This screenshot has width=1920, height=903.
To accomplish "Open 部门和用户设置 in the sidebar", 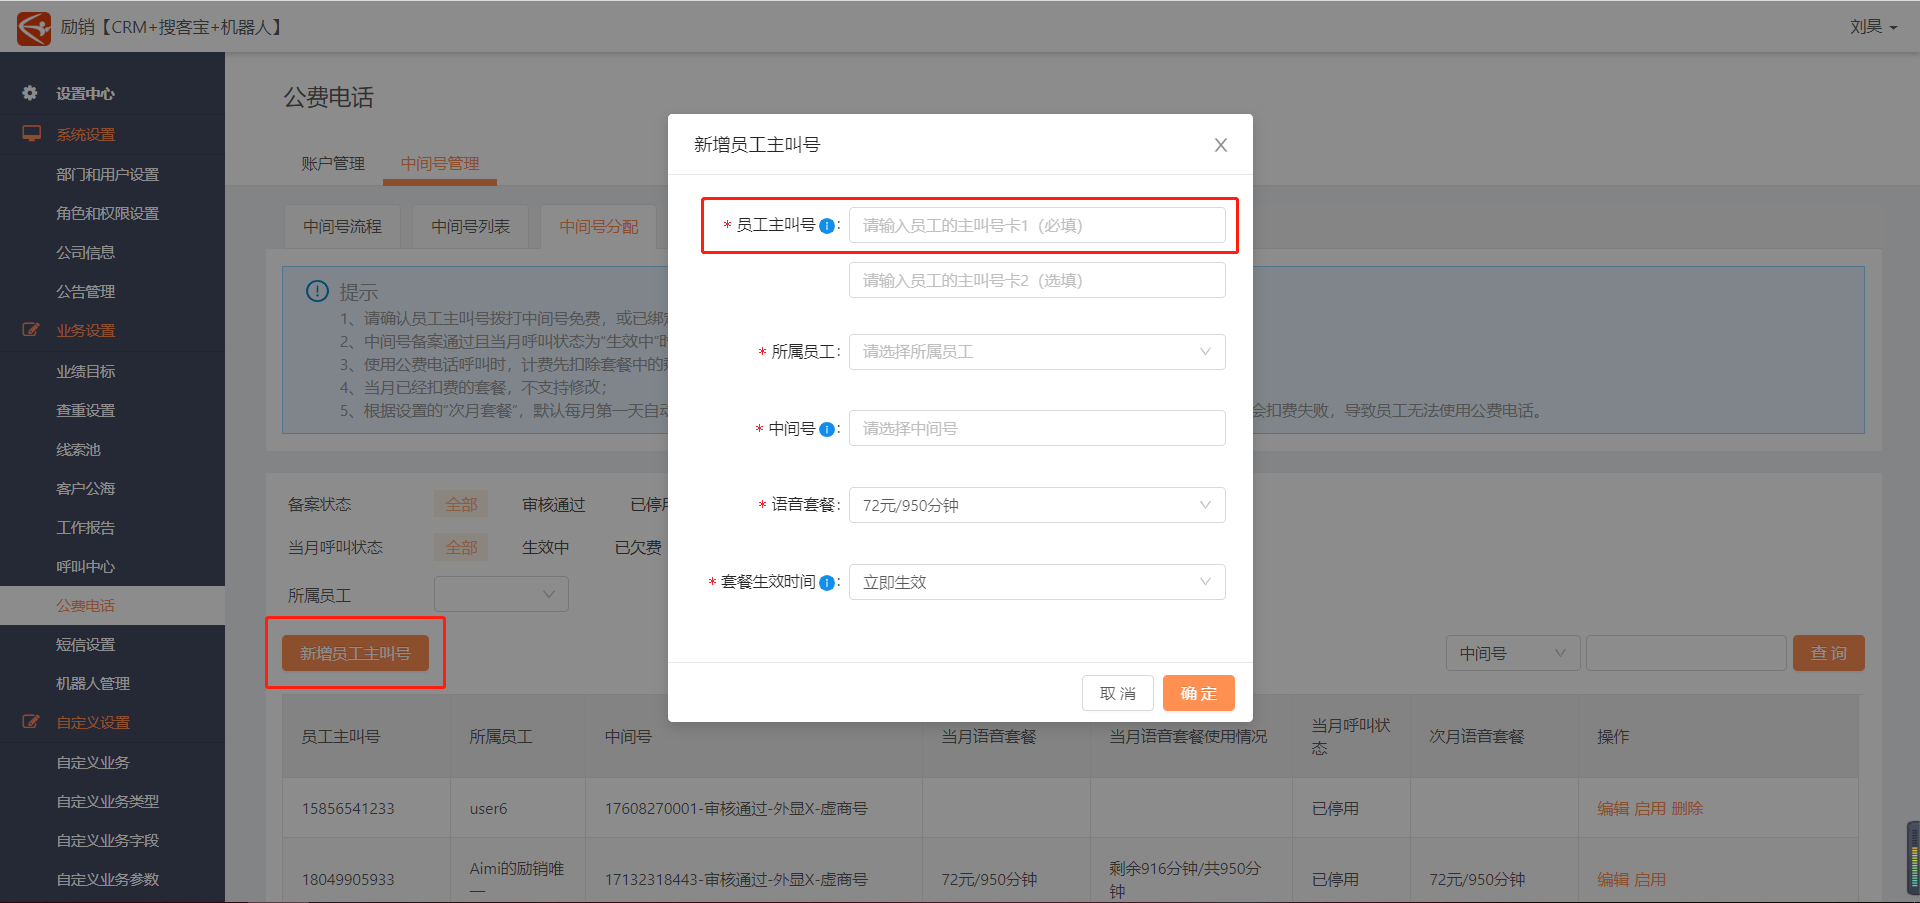I will click(x=108, y=174).
